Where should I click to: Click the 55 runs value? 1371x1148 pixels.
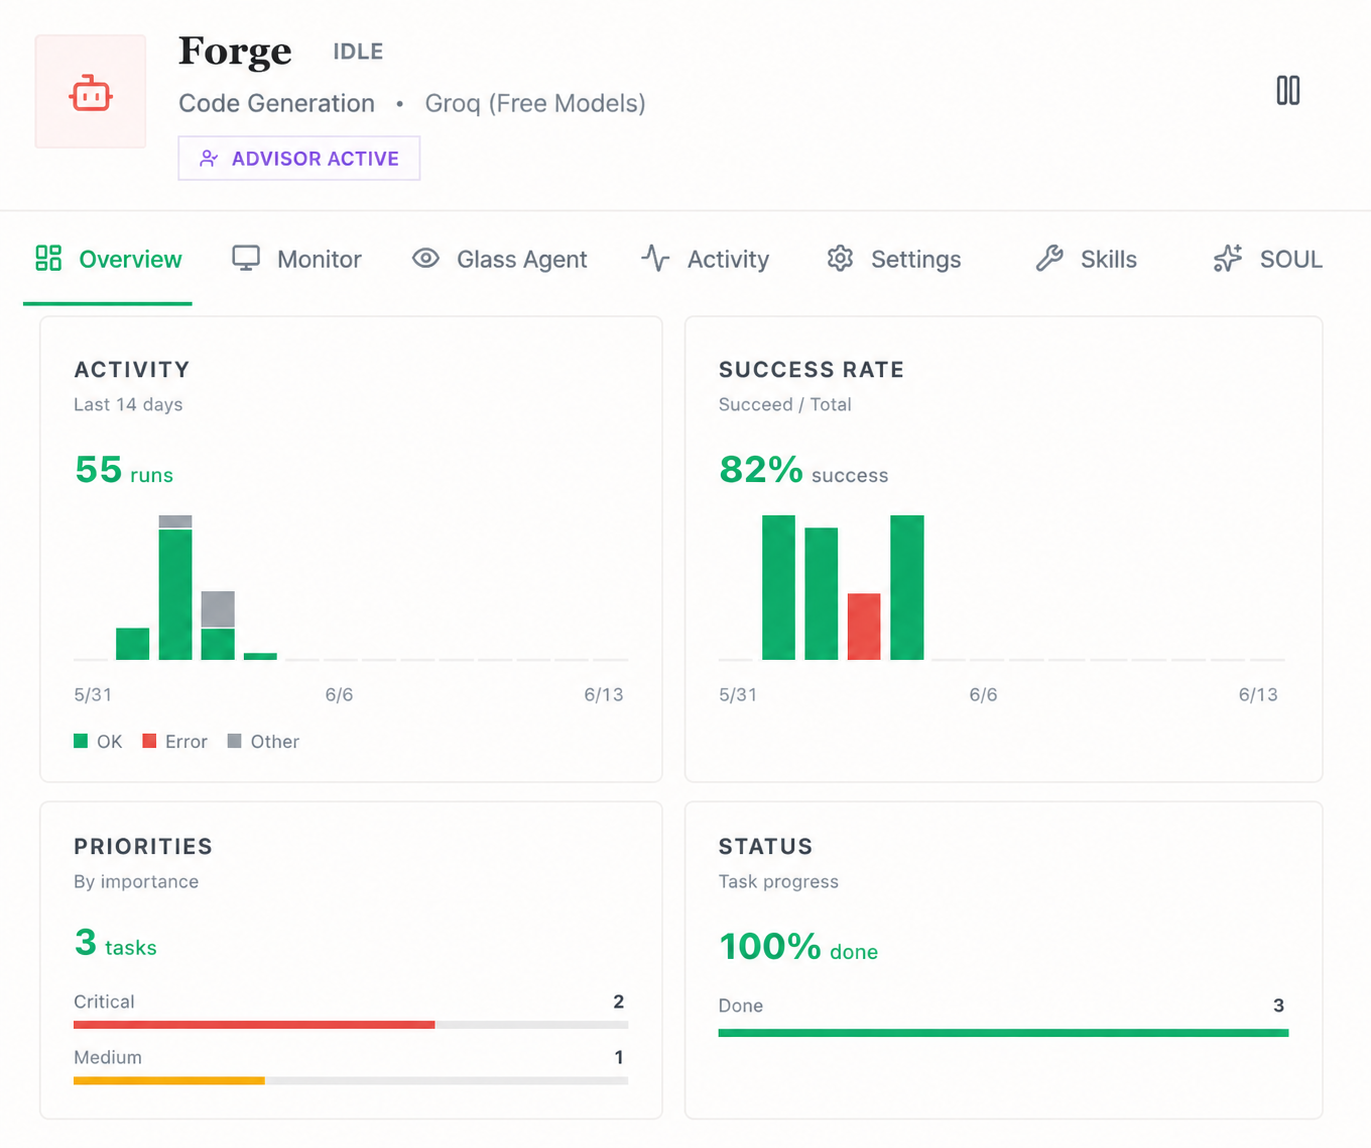pyautogui.click(x=124, y=470)
